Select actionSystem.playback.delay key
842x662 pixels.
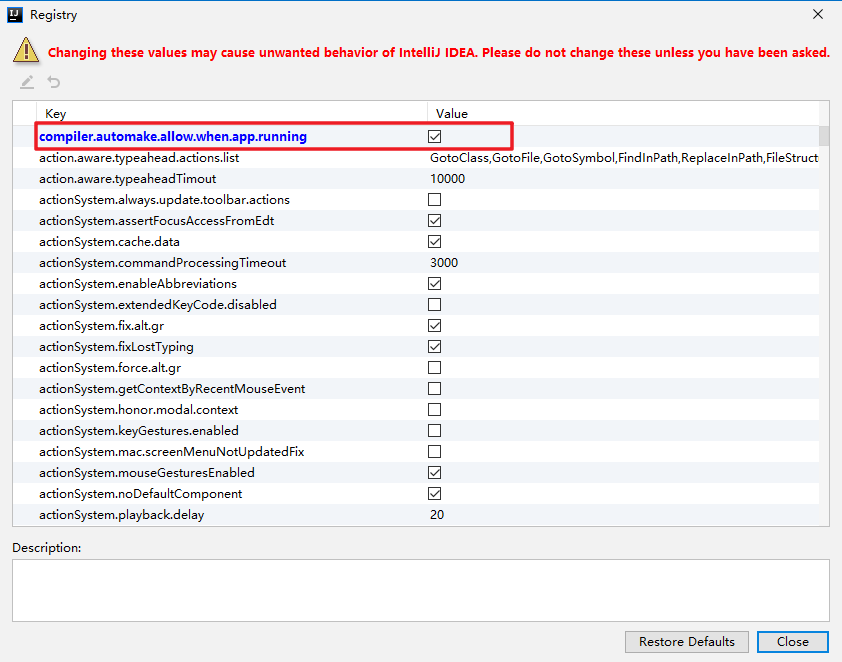(121, 514)
